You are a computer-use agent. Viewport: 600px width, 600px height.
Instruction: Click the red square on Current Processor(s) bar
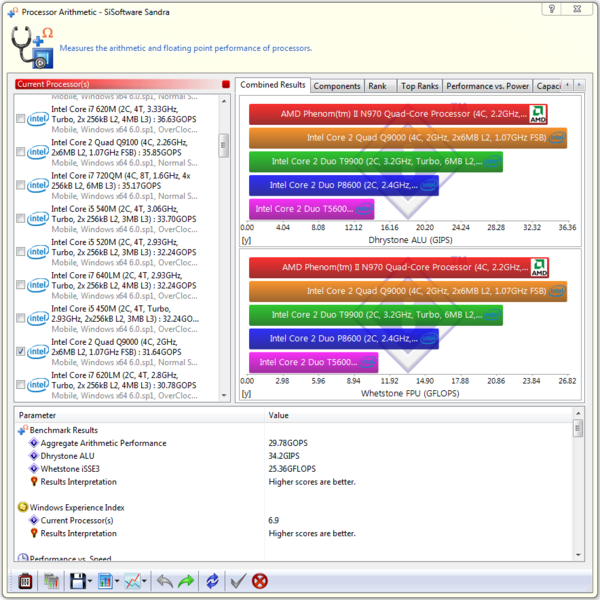pos(226,84)
